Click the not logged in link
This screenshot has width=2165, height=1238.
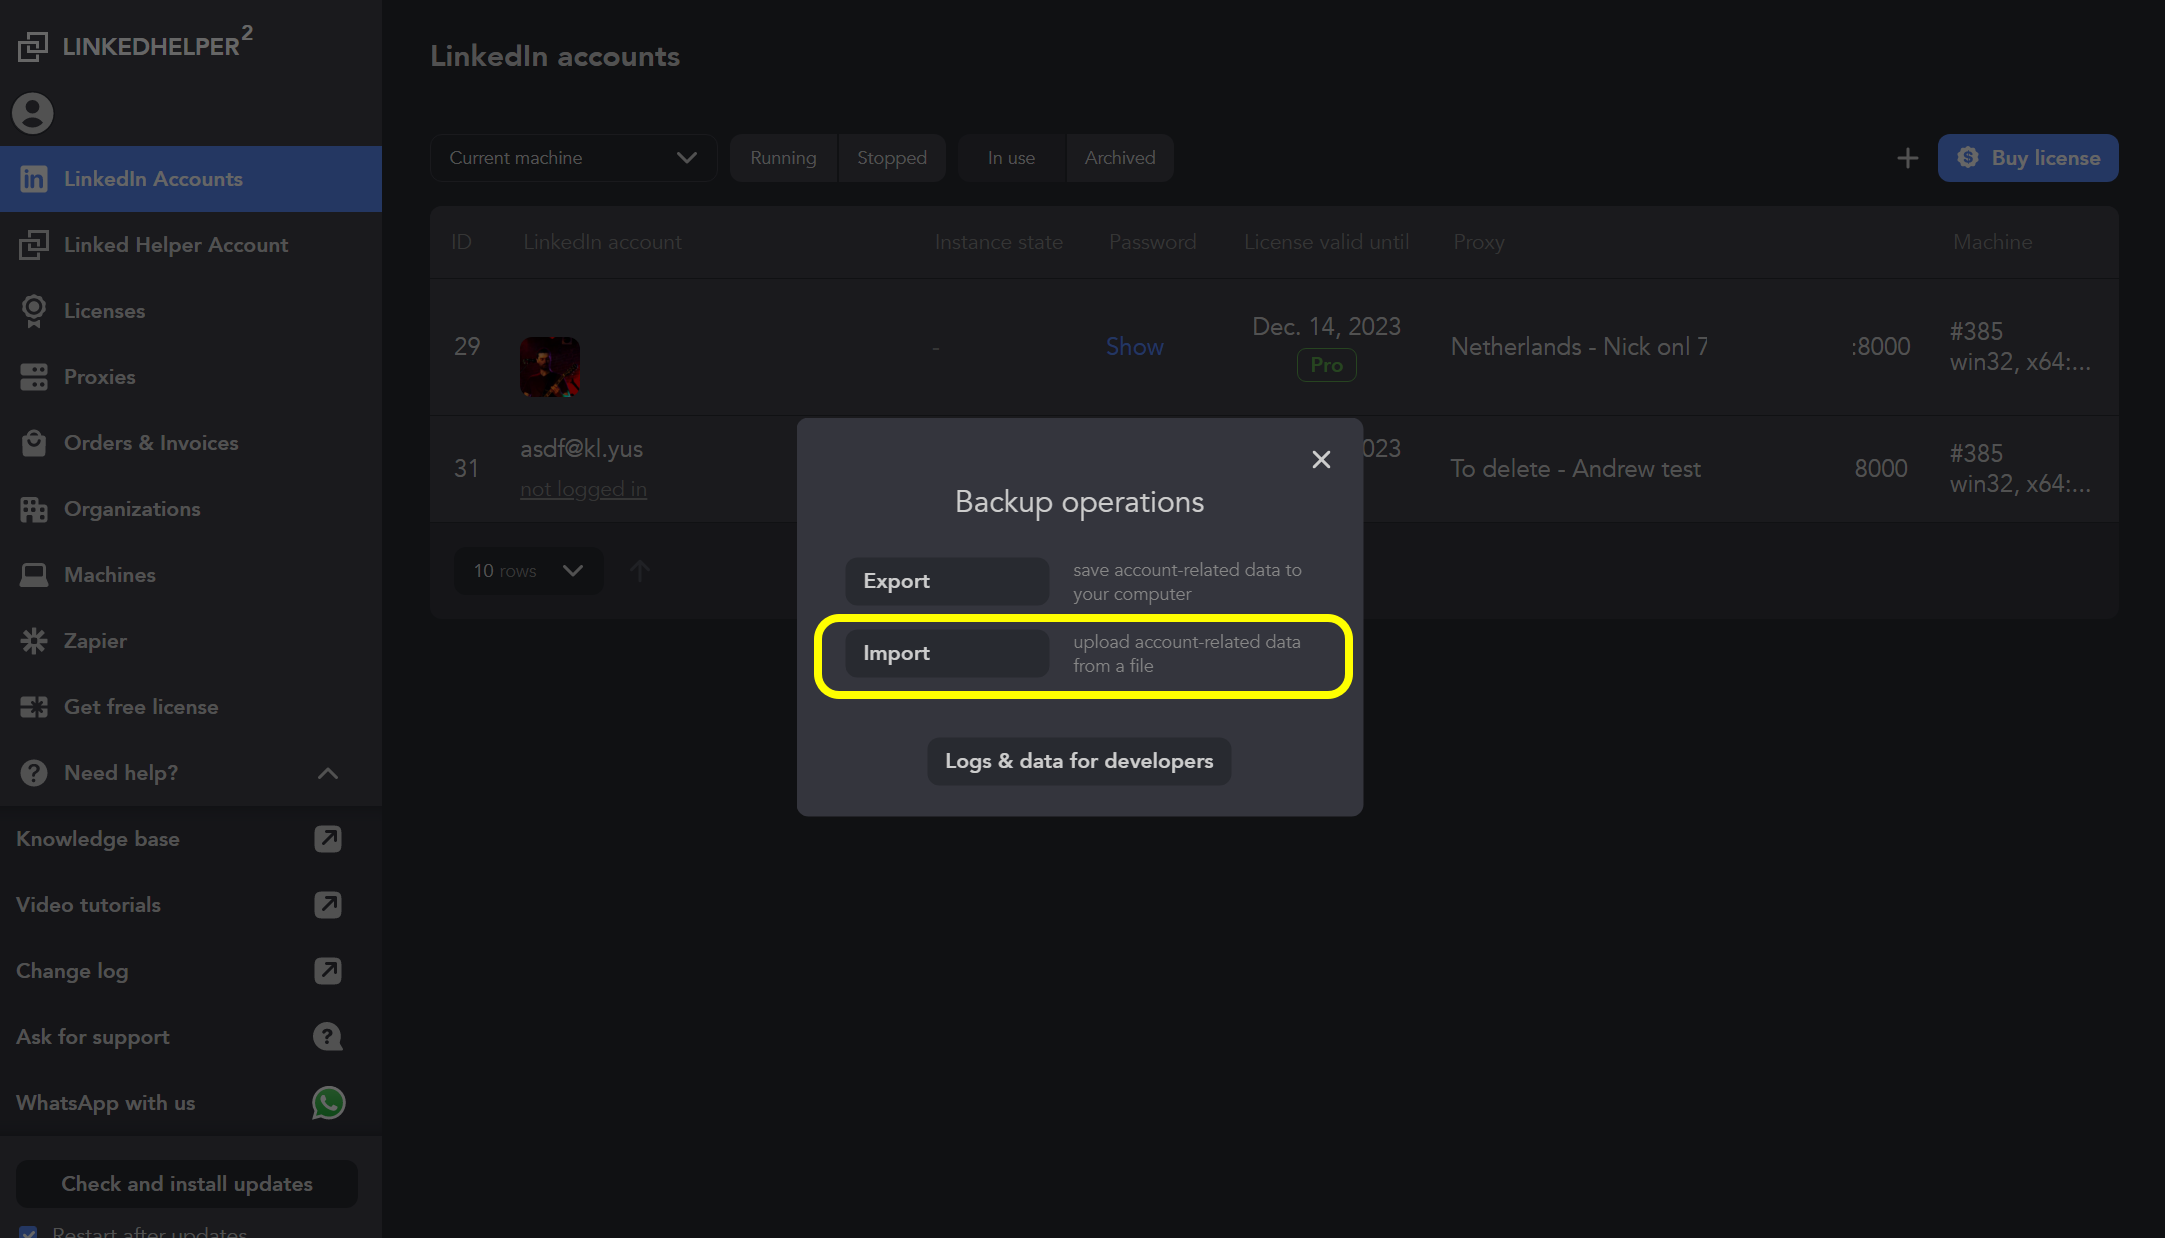583,489
